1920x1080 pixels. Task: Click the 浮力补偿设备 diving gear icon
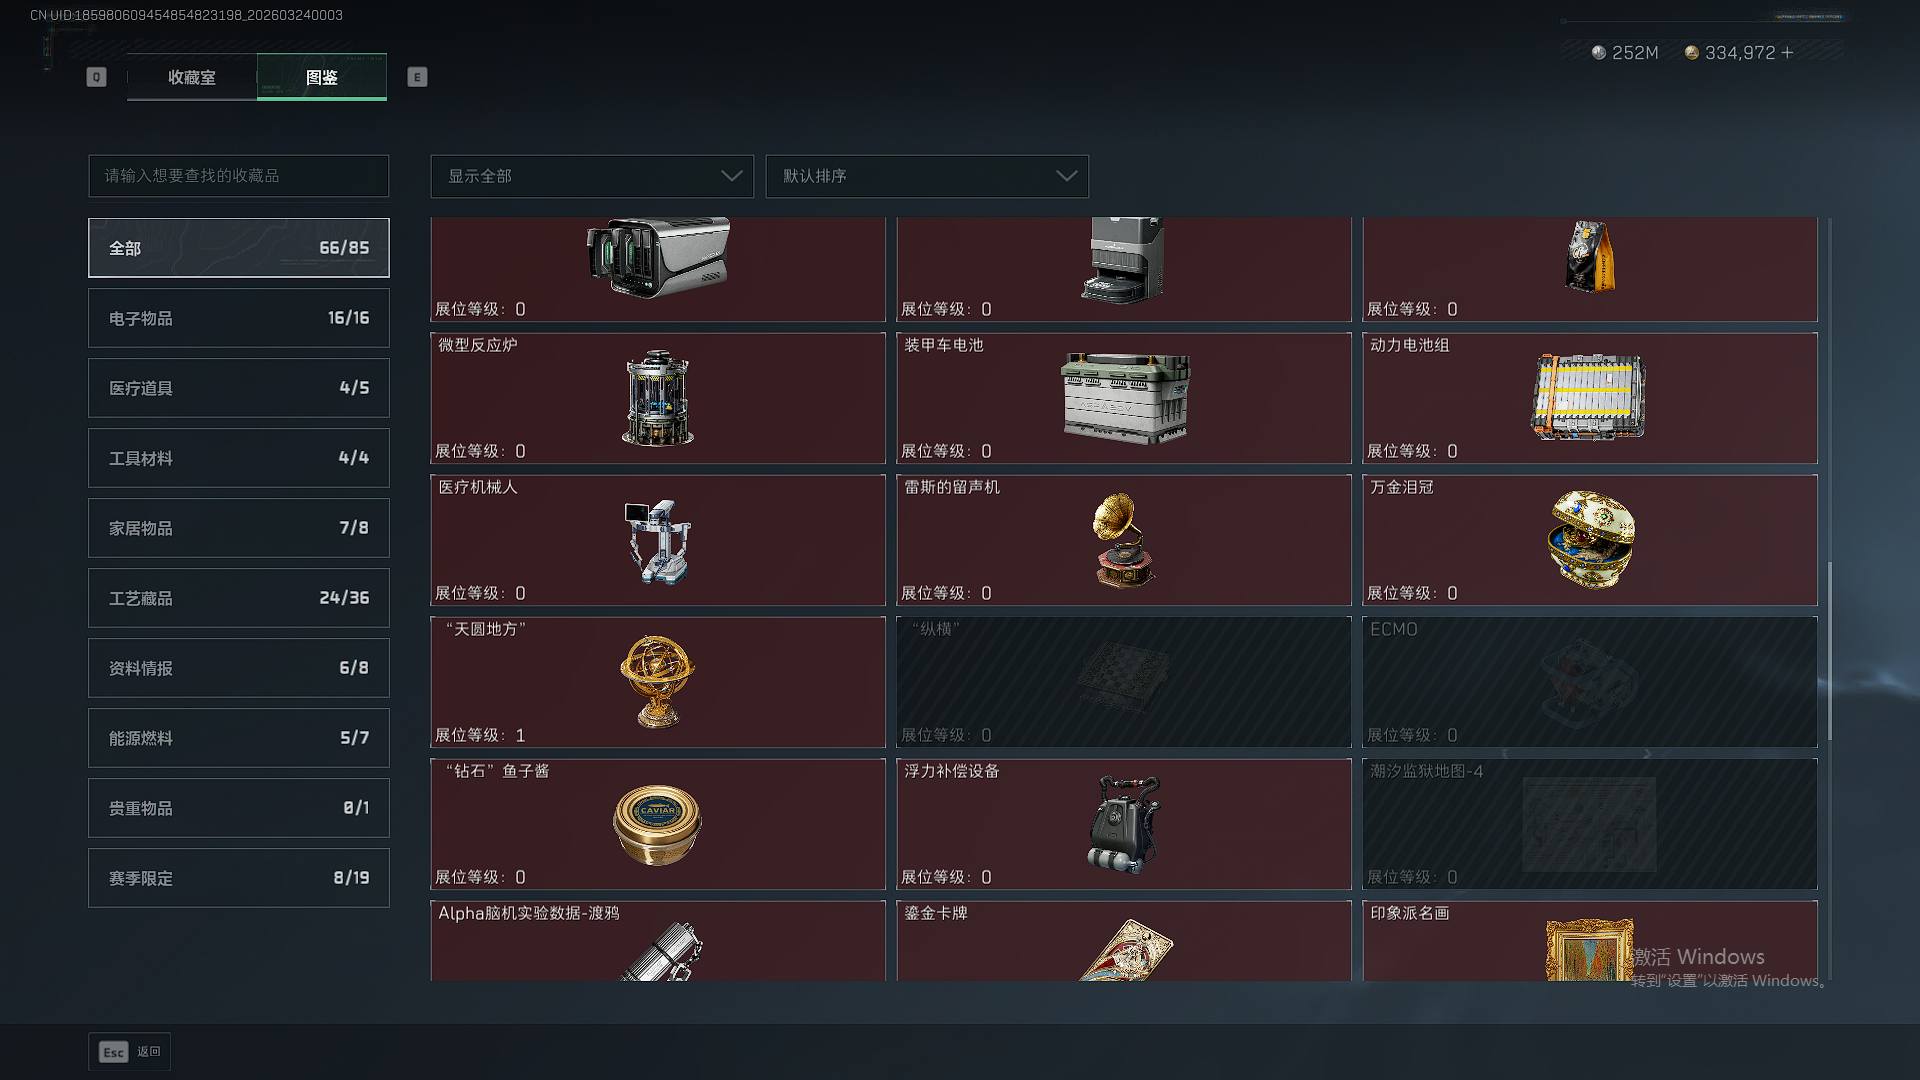[x=1124, y=824]
